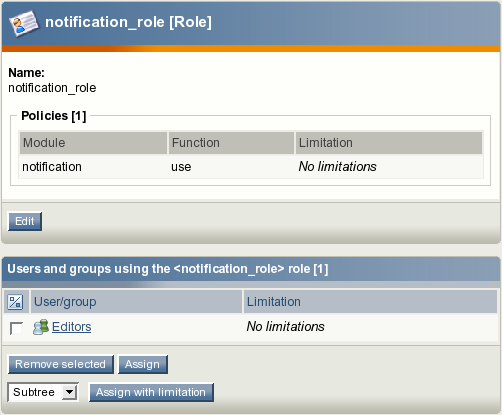Click the Module column header
The image size is (502, 415).
tap(93, 143)
